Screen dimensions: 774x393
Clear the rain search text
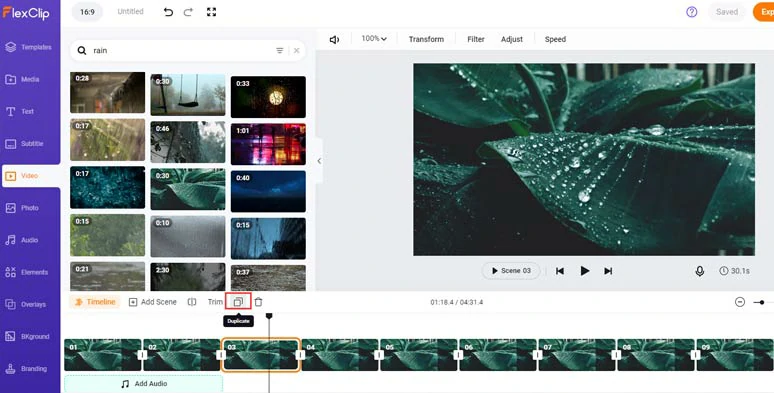[297, 50]
